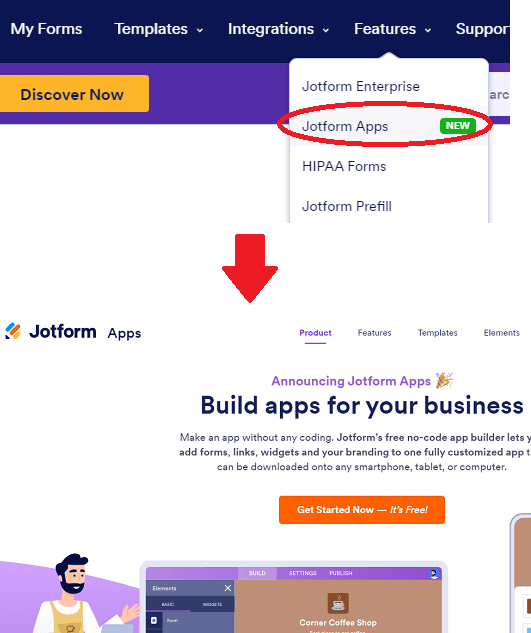Click the Corner Coffee Shop cup icon
The height and width of the screenshot is (633, 531).
click(338, 603)
